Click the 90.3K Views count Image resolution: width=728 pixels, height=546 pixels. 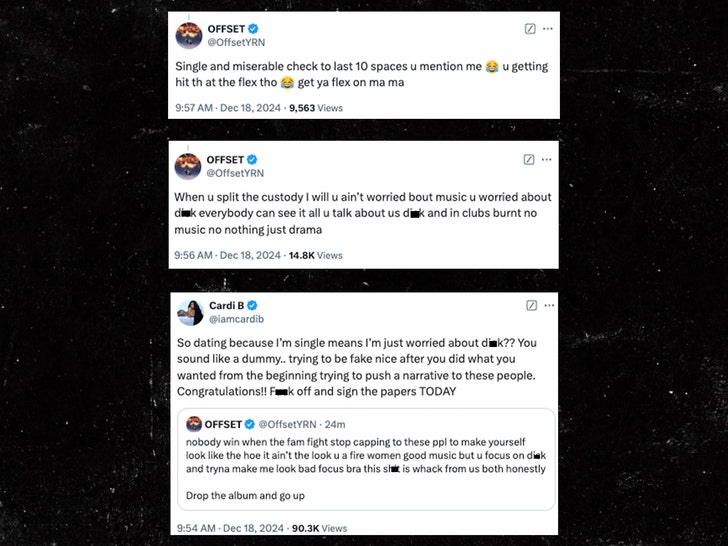[318, 528]
